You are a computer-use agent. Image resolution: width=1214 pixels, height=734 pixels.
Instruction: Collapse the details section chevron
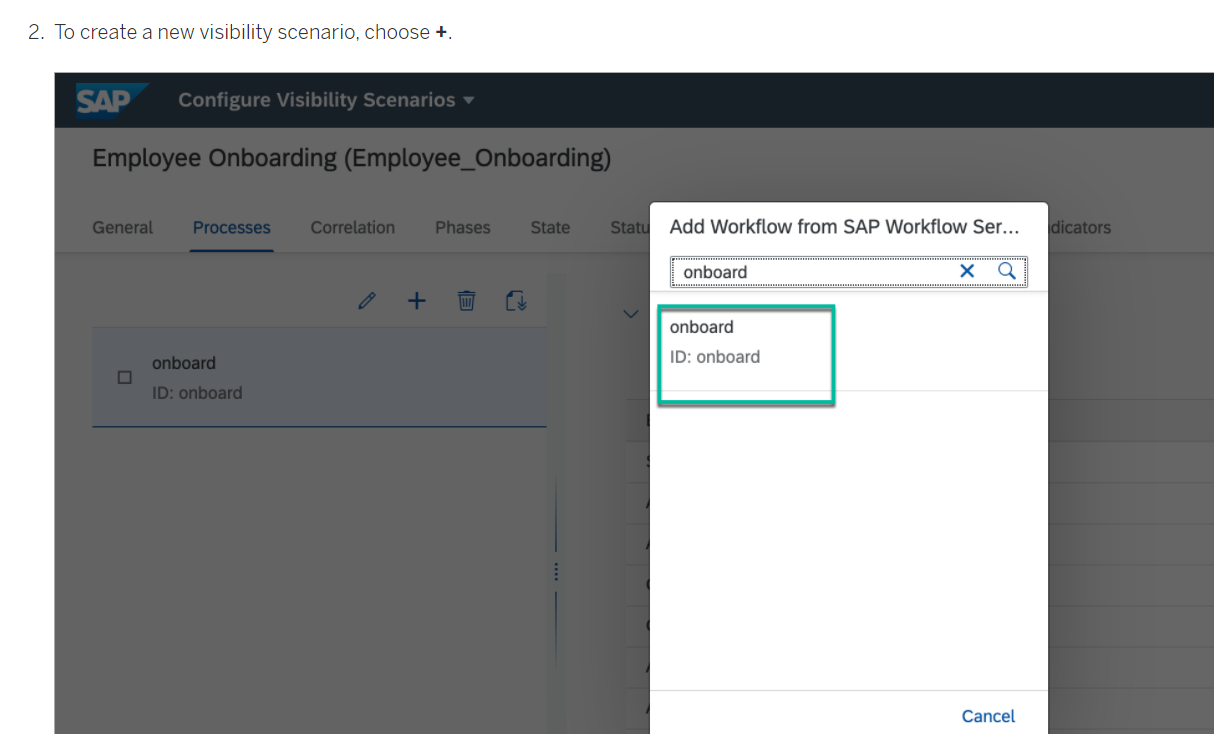[x=630, y=313]
